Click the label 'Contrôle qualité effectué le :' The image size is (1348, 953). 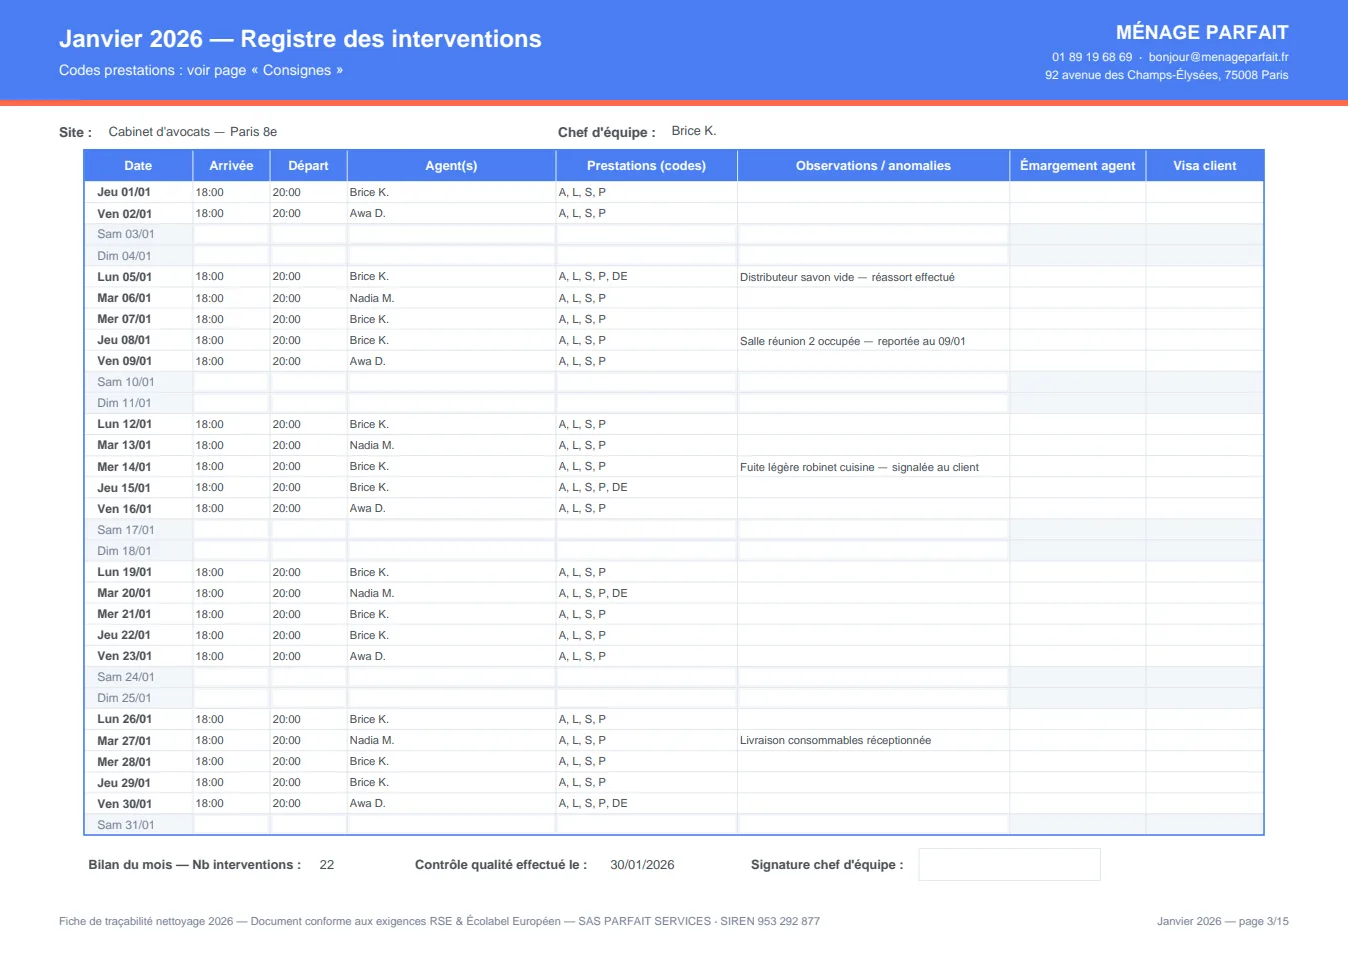(501, 865)
